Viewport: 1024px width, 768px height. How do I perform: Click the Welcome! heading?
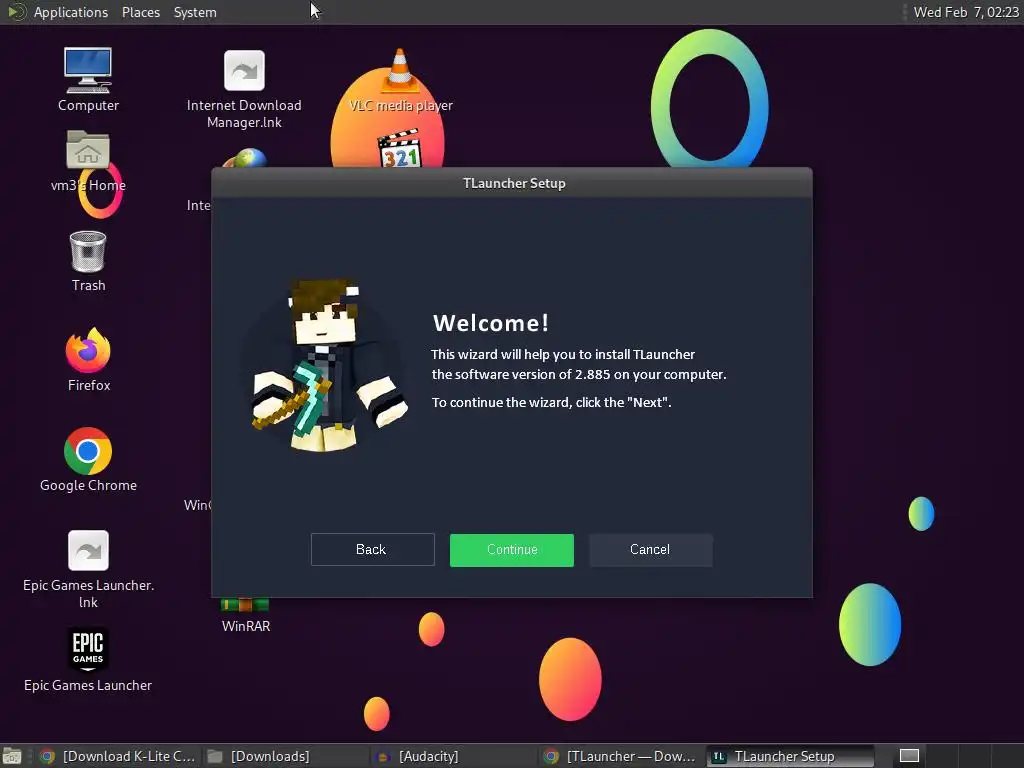pos(490,323)
